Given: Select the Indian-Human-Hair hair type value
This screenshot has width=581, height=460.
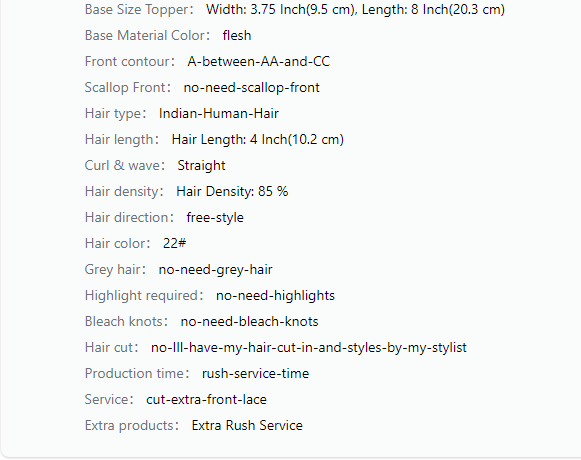Looking at the screenshot, I should point(219,114).
